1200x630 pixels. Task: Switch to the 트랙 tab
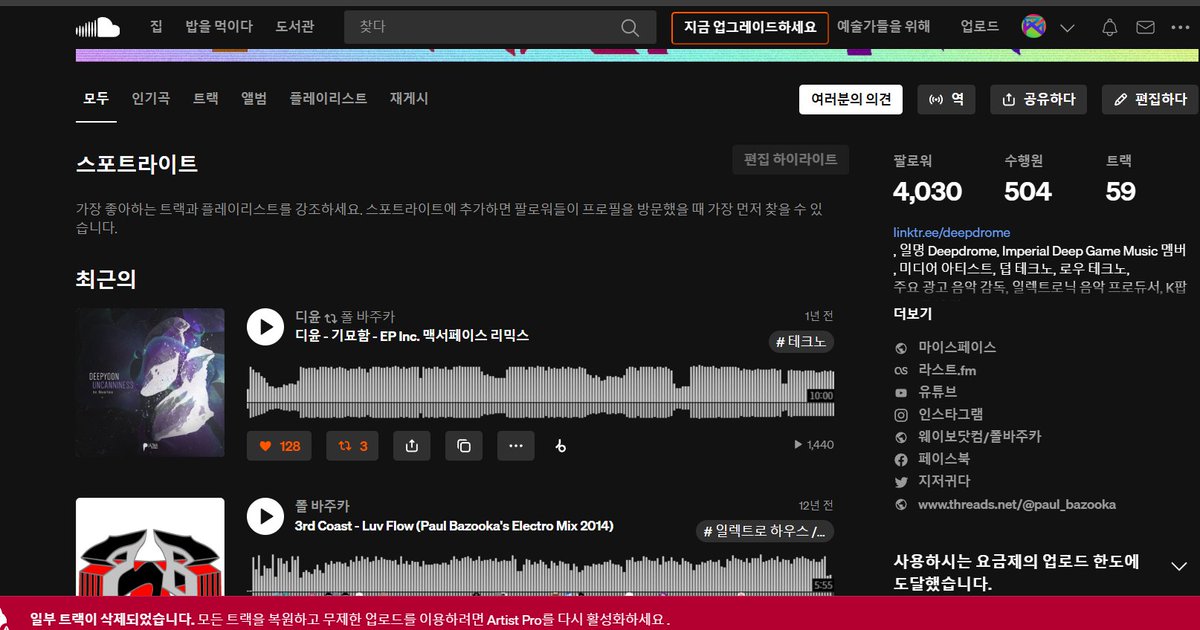coord(205,98)
